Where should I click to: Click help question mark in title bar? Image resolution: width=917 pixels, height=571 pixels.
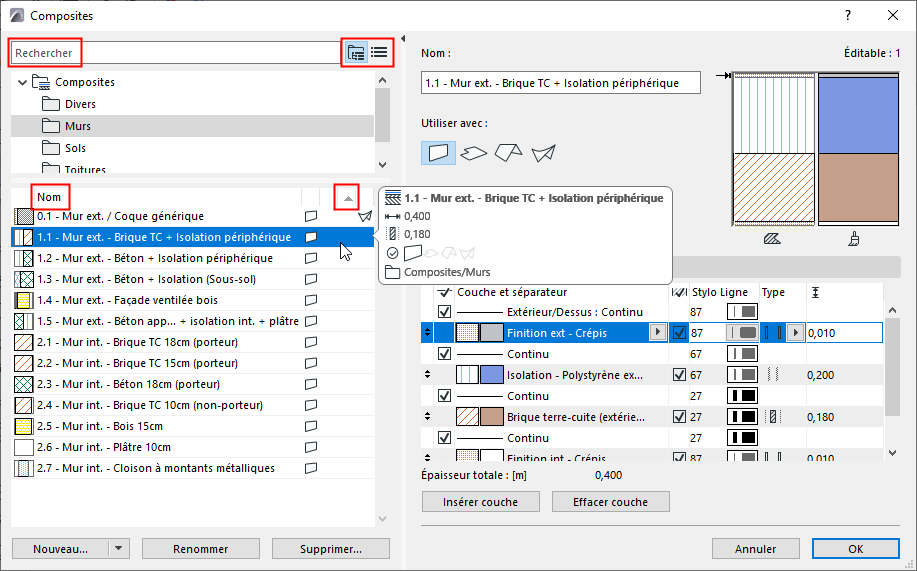pos(848,16)
